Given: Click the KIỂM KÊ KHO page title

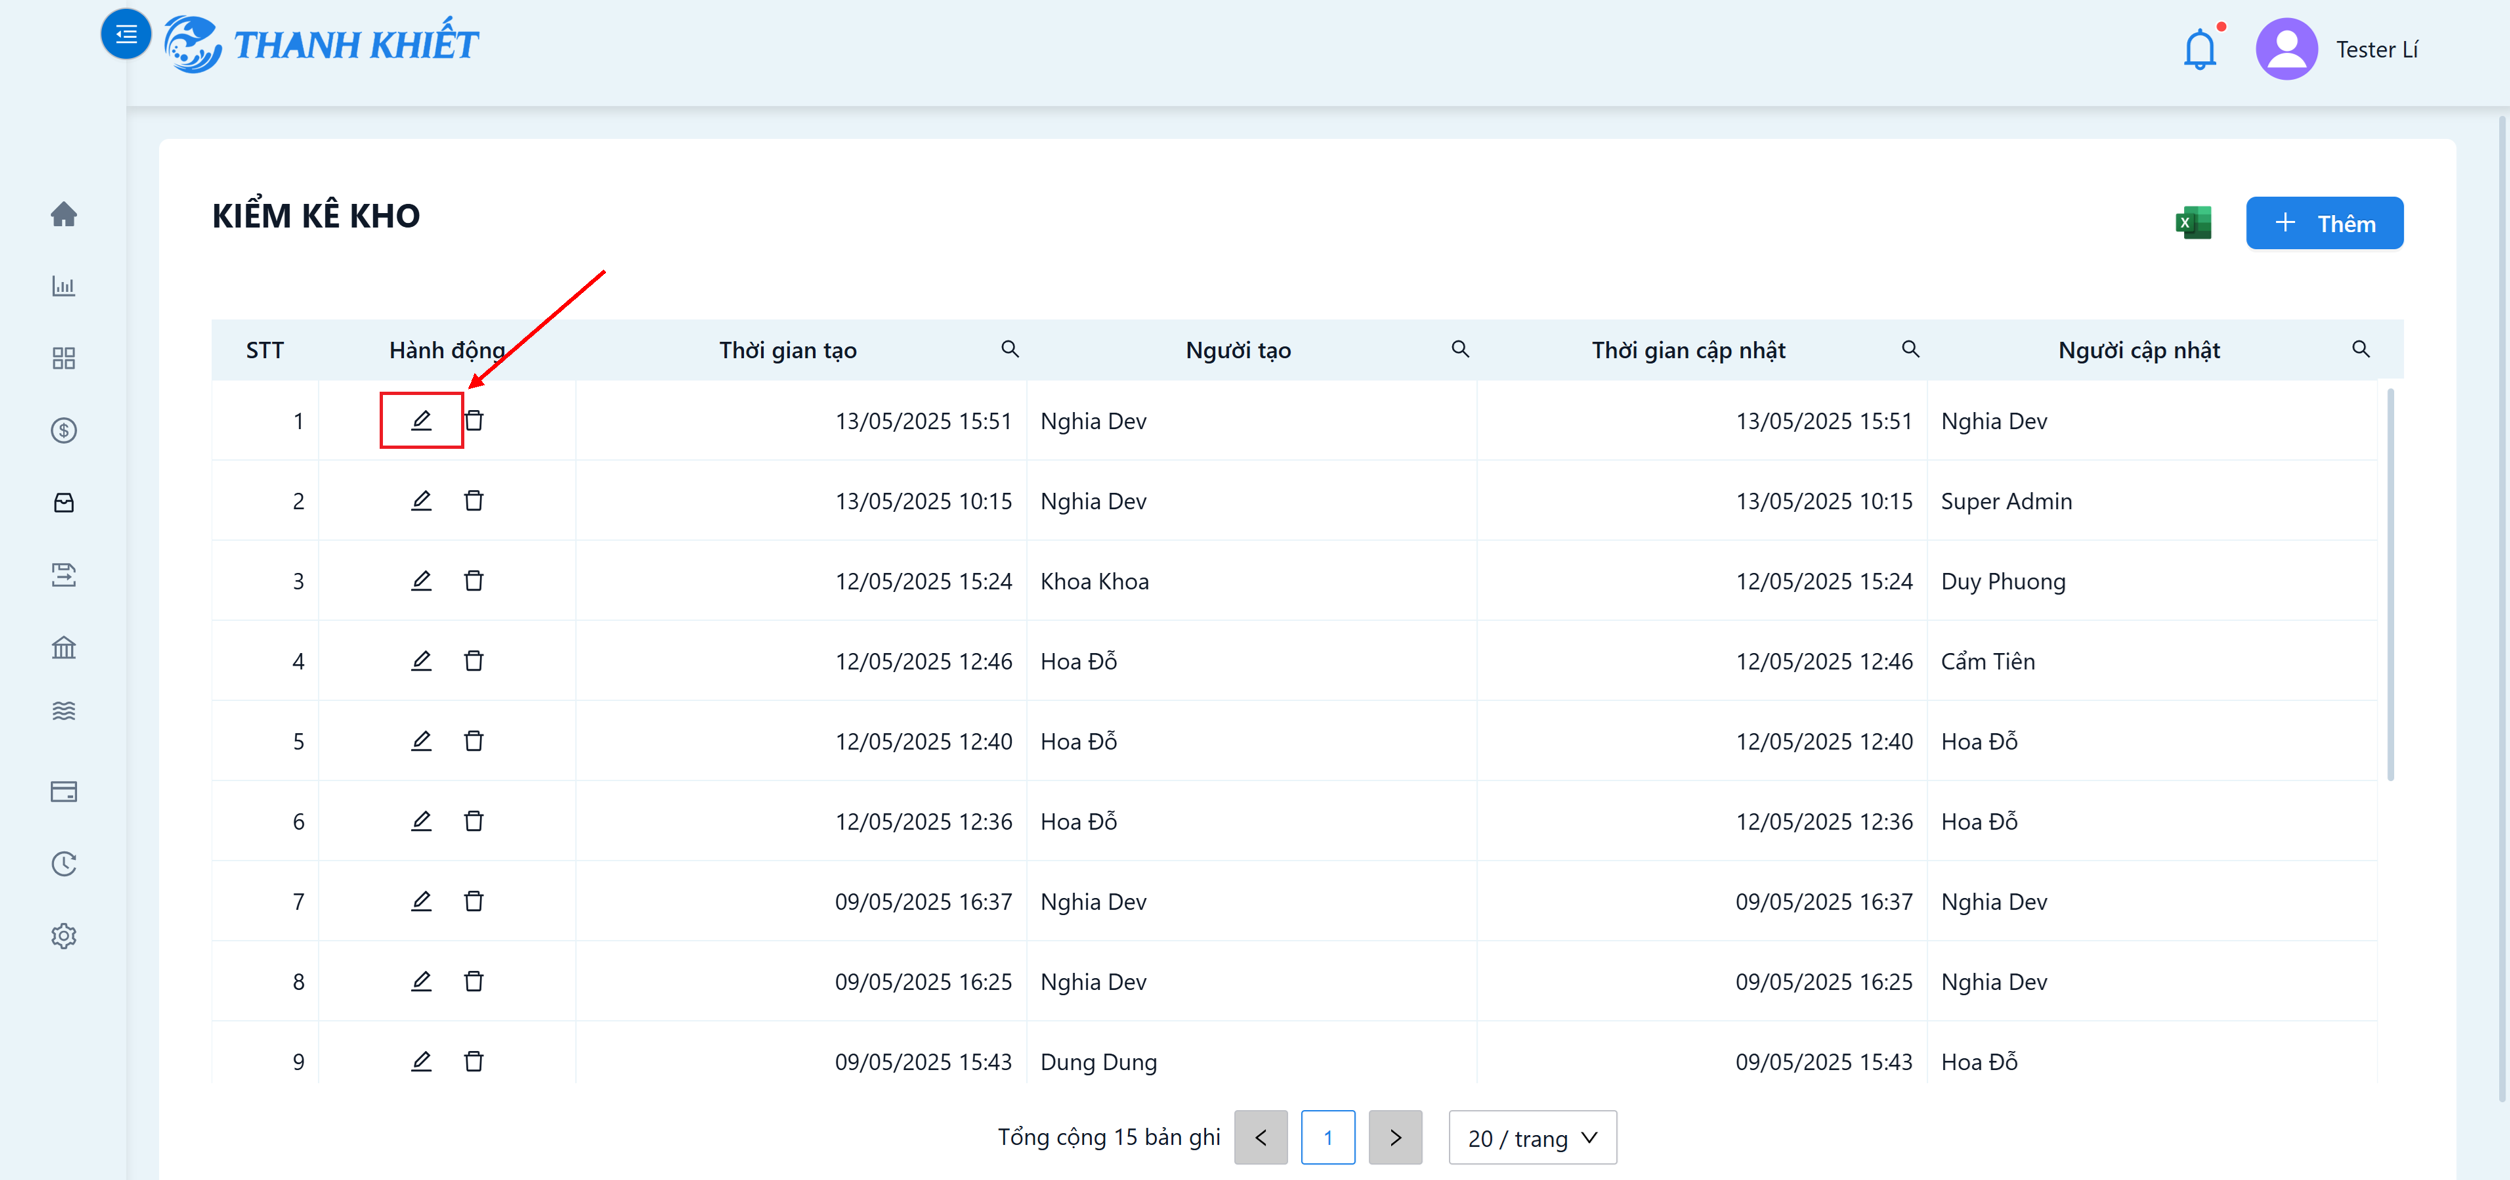Looking at the screenshot, I should click(x=316, y=216).
